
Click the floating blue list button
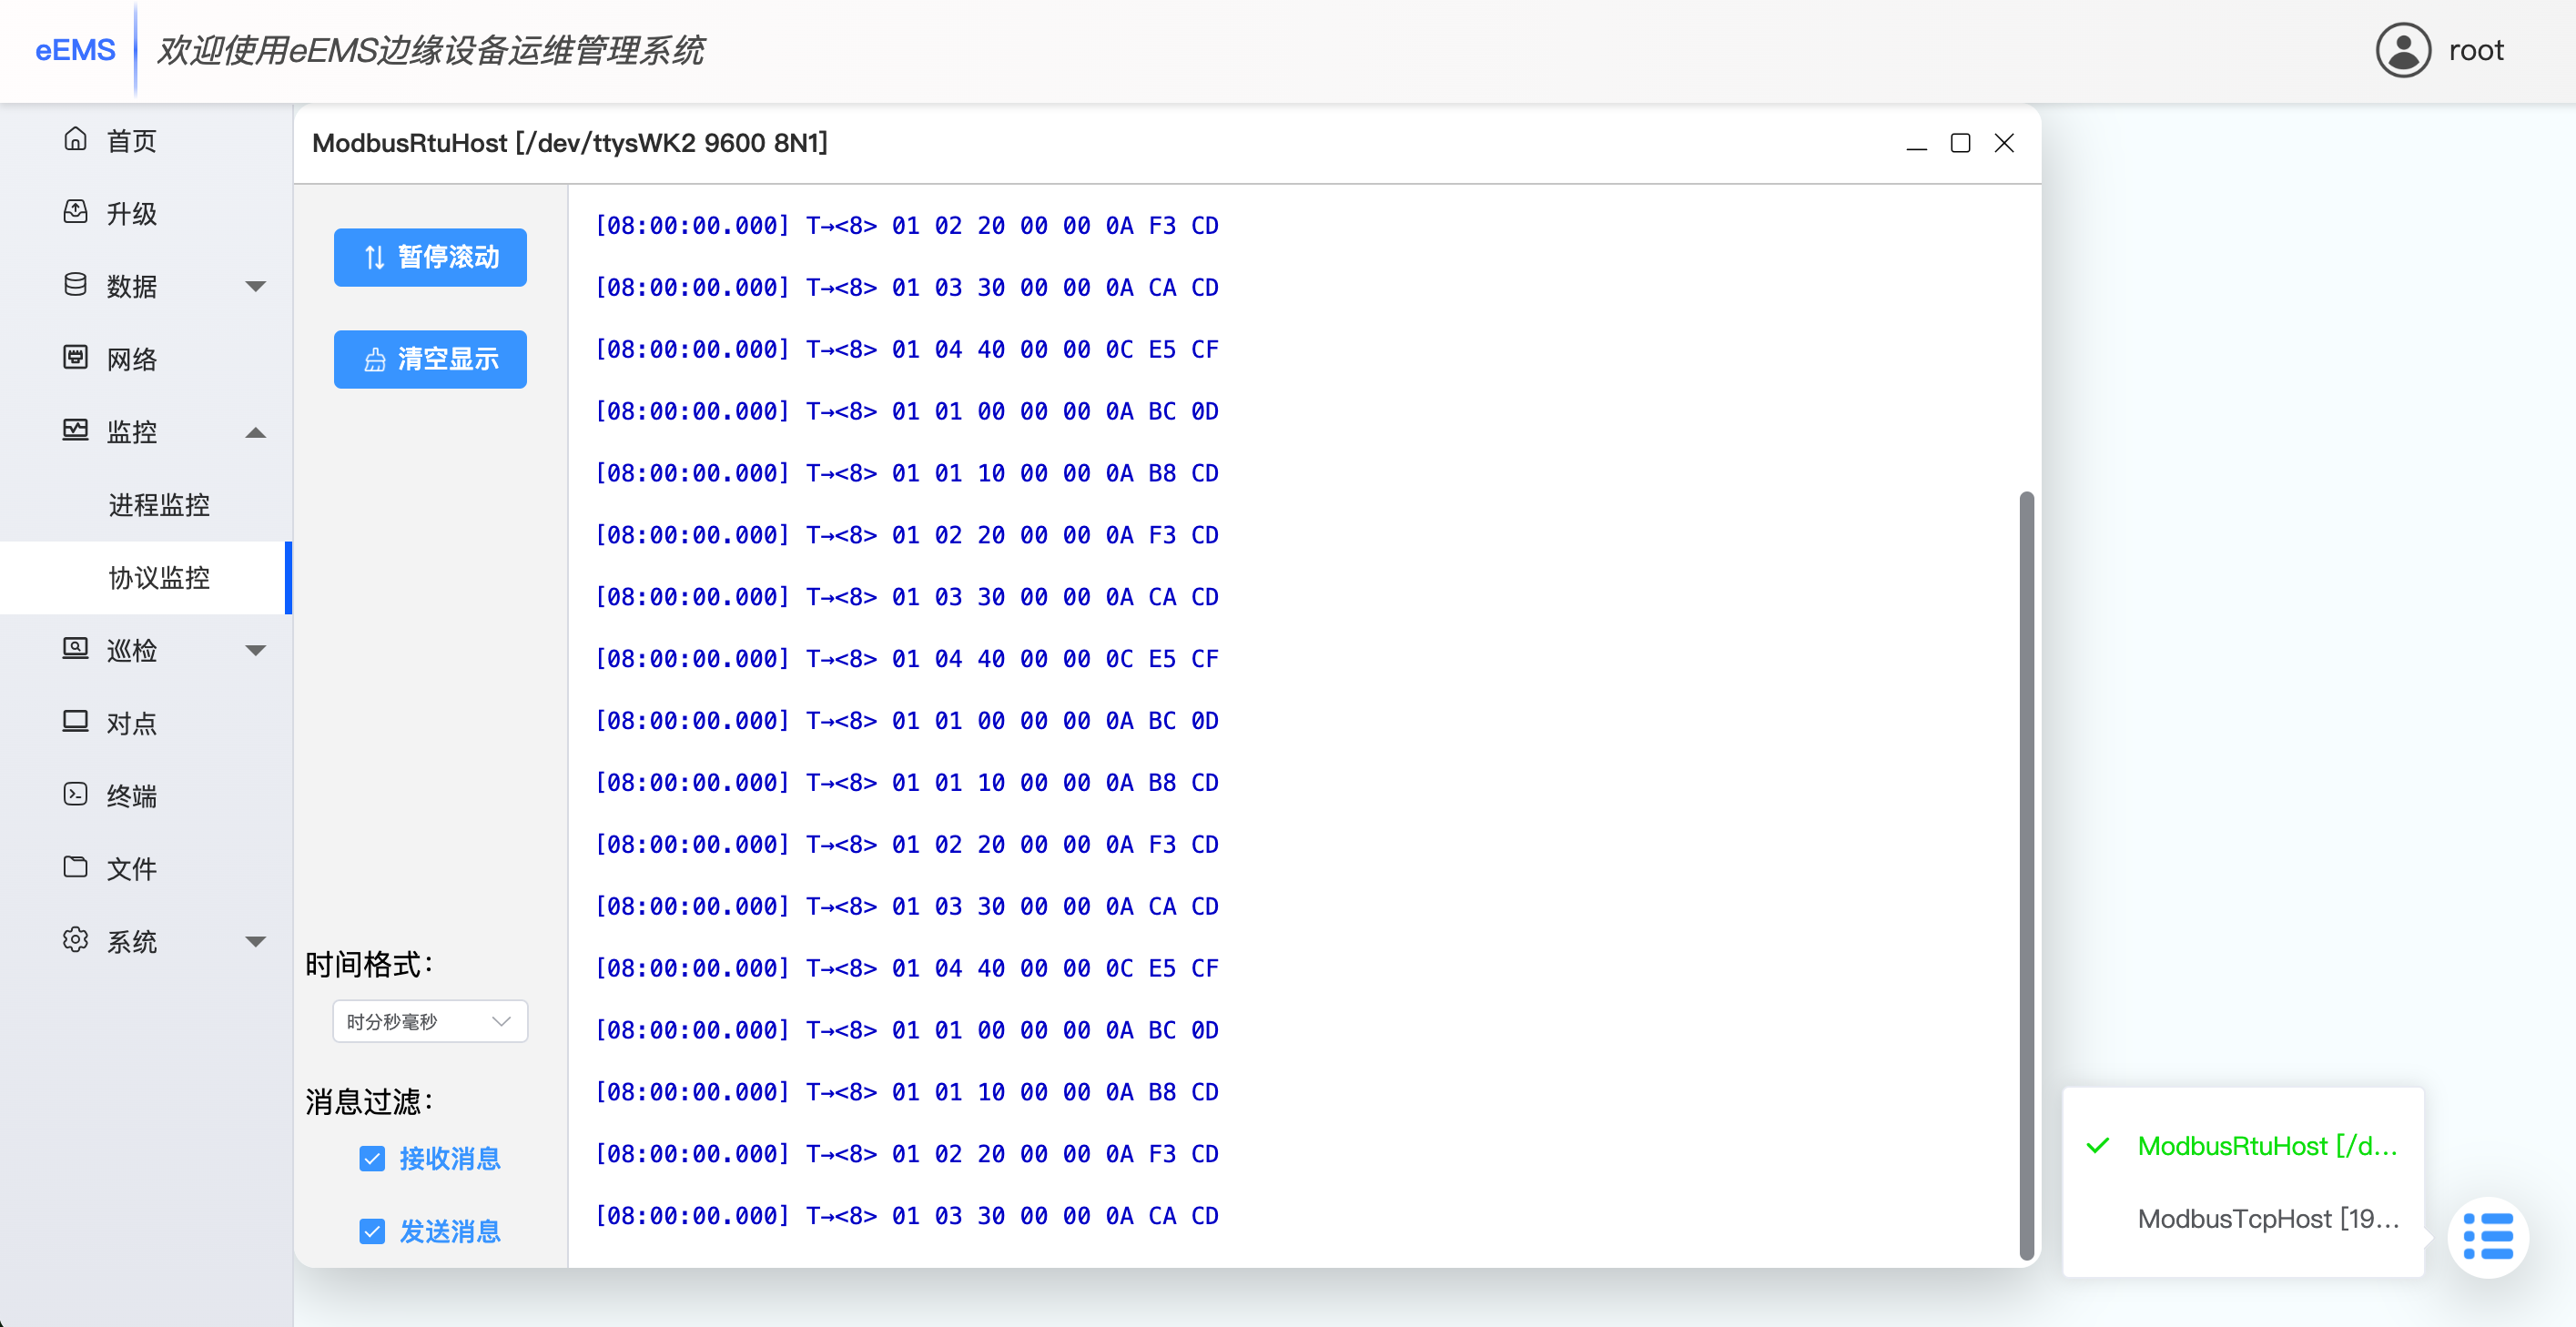pyautogui.click(x=2488, y=1237)
